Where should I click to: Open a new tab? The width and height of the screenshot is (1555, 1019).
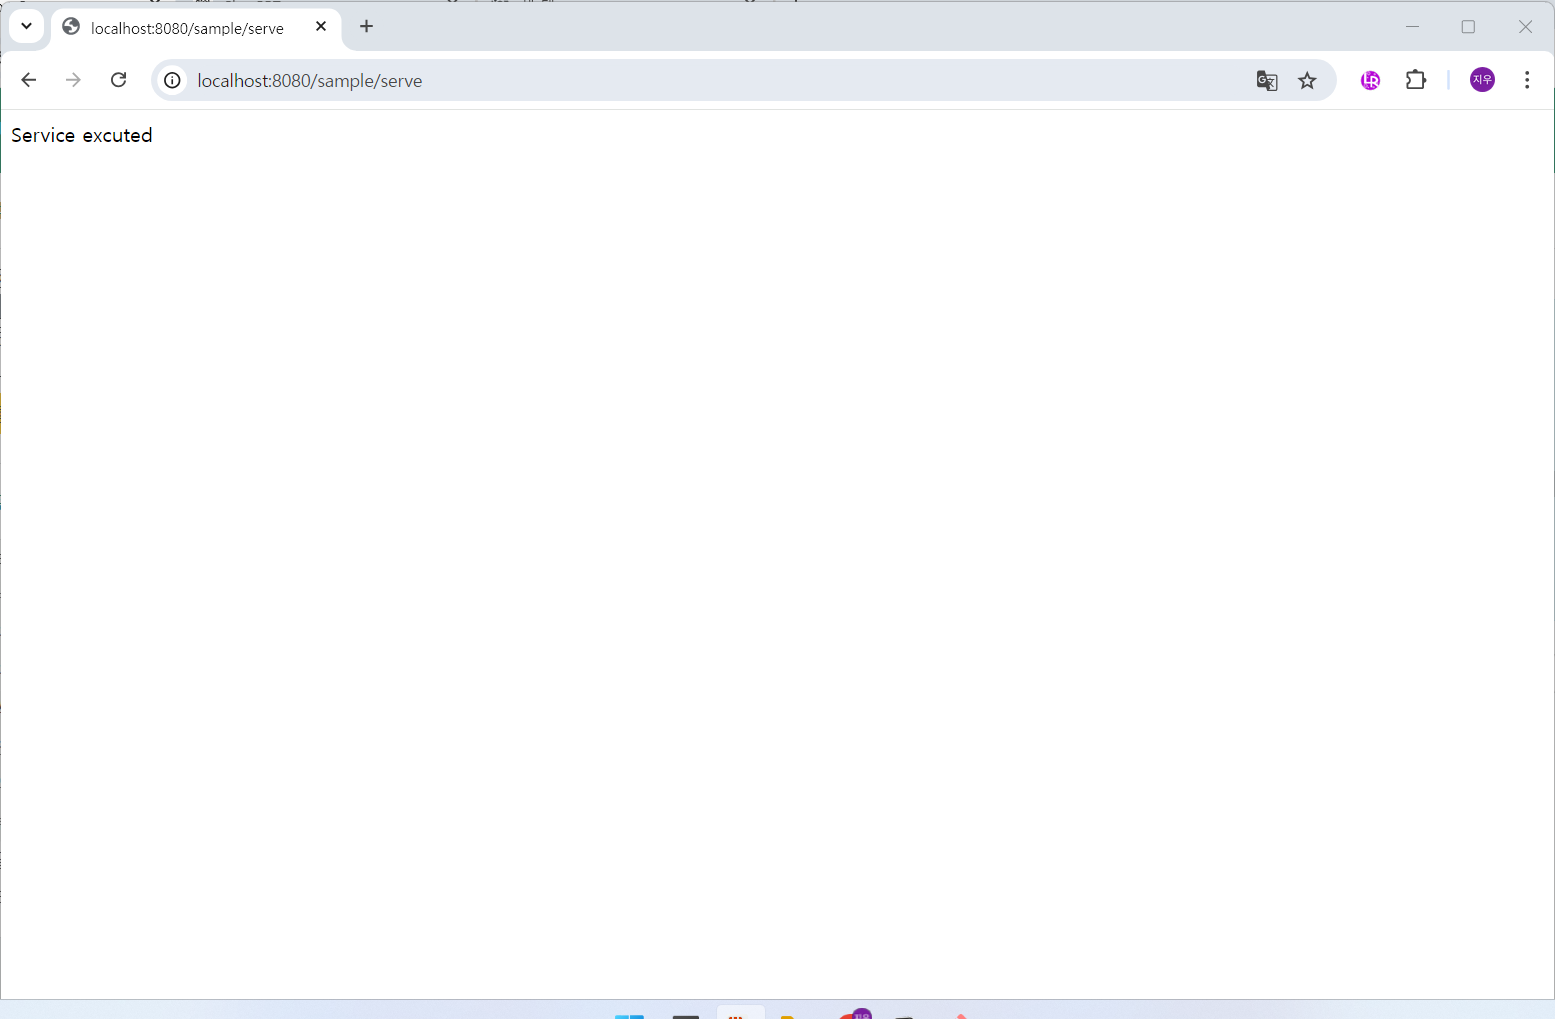coord(366,27)
